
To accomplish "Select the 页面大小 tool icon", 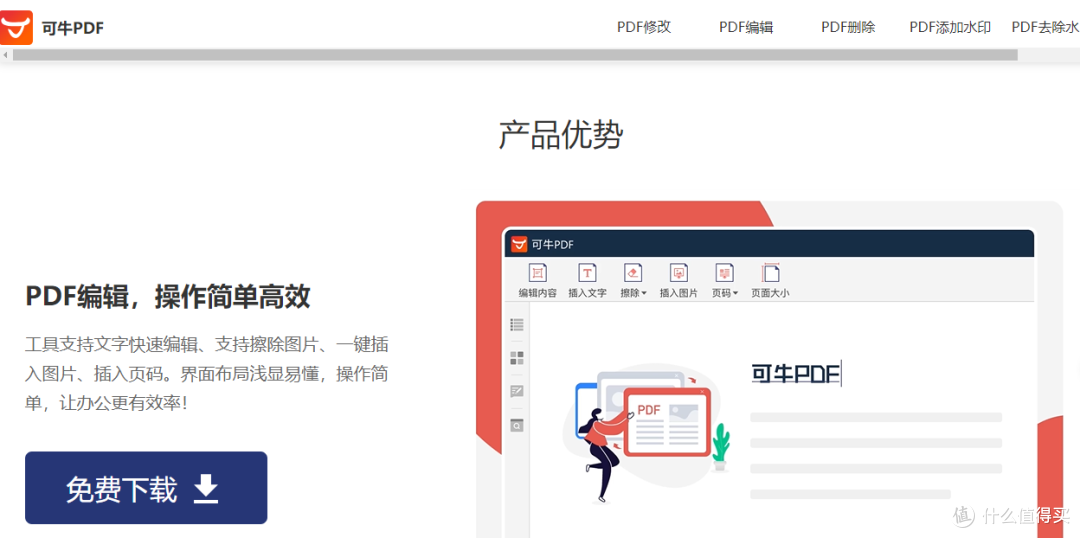I will coord(770,273).
